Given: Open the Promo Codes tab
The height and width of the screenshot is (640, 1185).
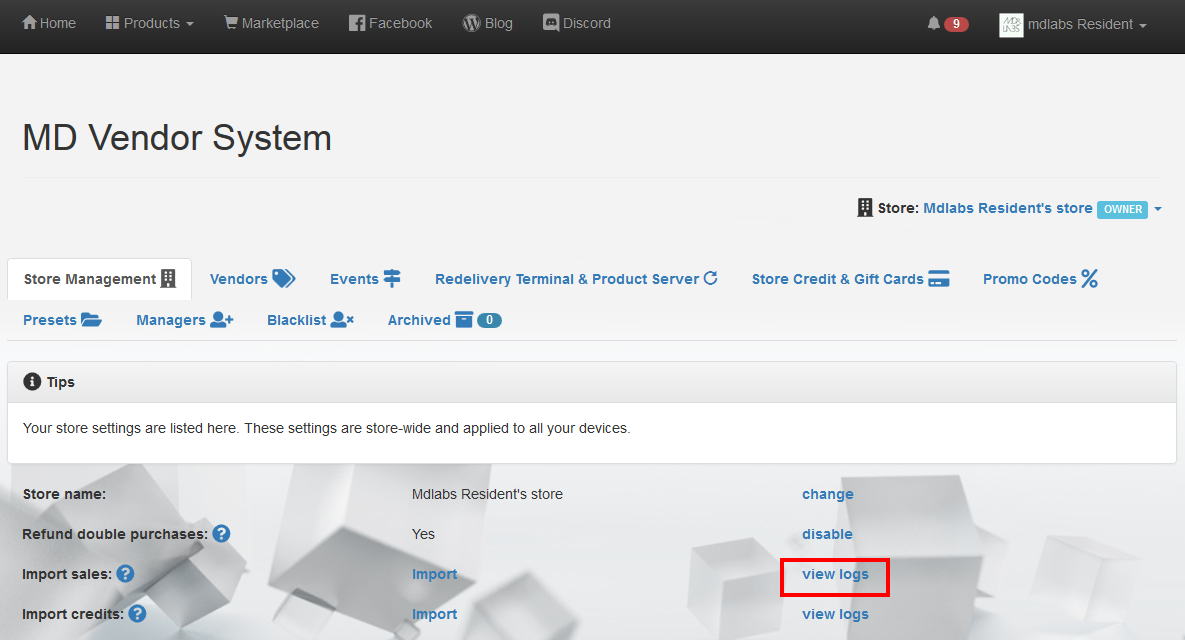Looking at the screenshot, I should 1040,279.
